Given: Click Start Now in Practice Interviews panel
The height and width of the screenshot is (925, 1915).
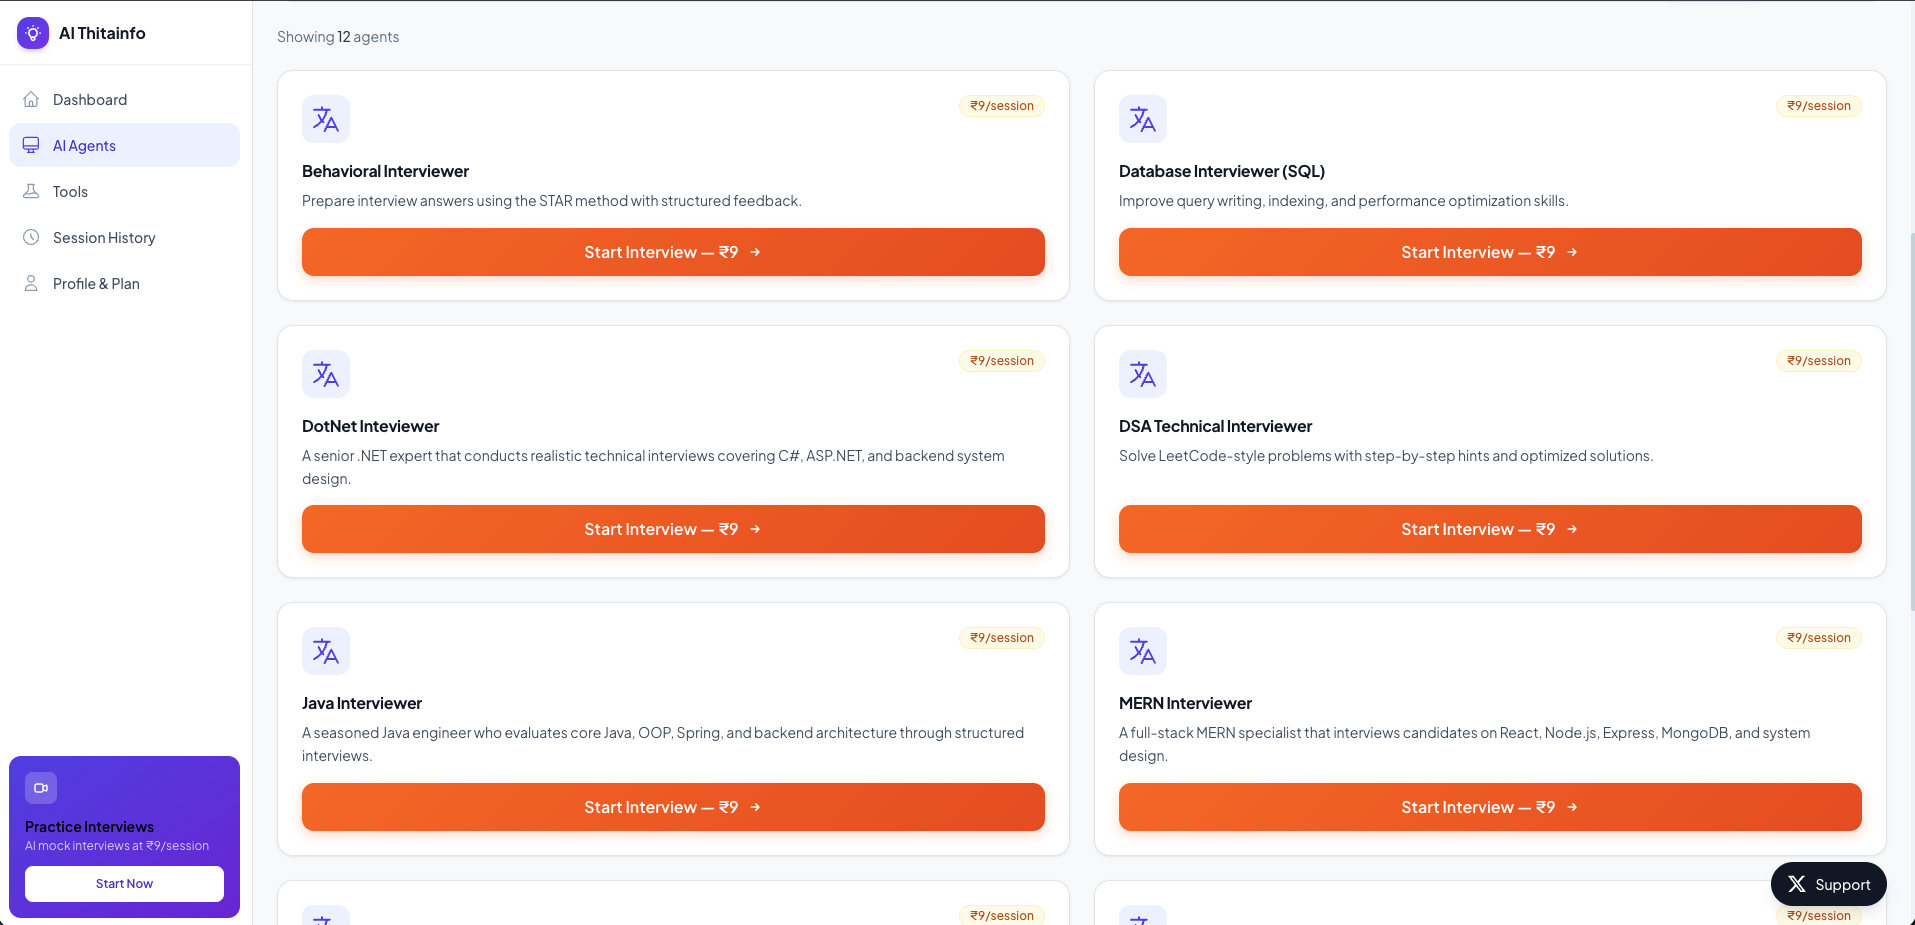Looking at the screenshot, I should 124,884.
